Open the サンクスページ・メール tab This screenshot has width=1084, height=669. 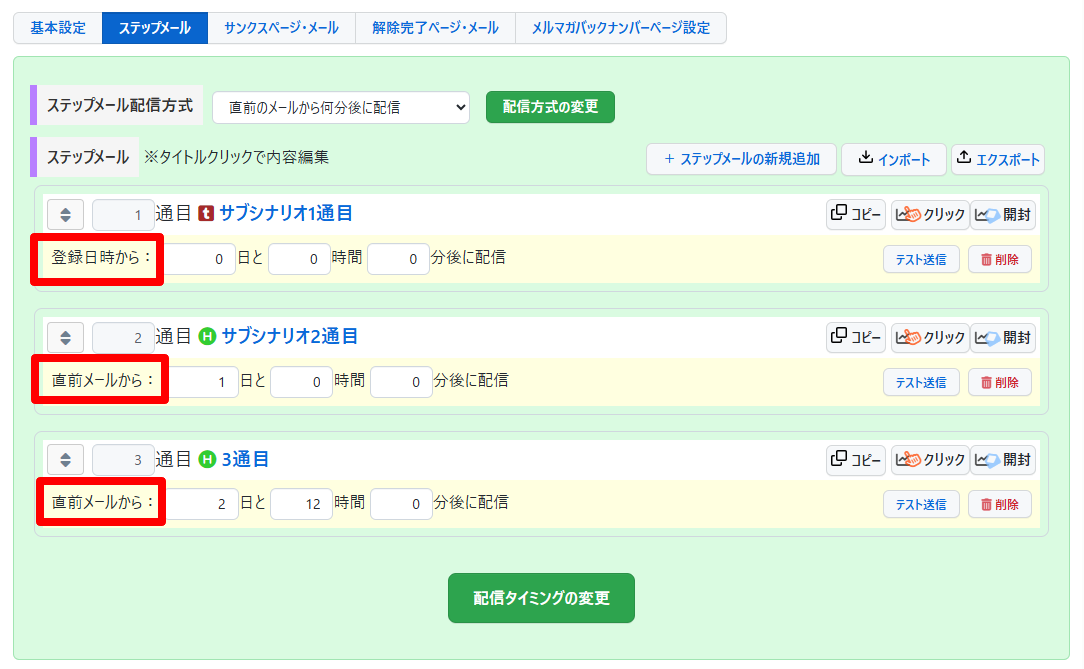pos(281,28)
